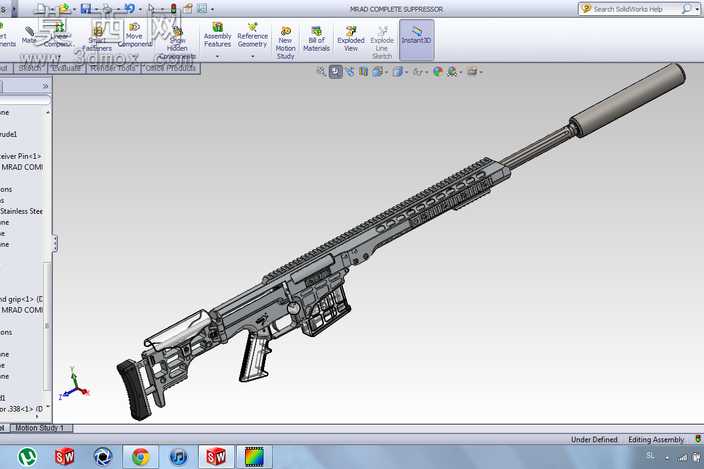
Task: Open the Motion Study 1 tab
Action: coord(40,428)
